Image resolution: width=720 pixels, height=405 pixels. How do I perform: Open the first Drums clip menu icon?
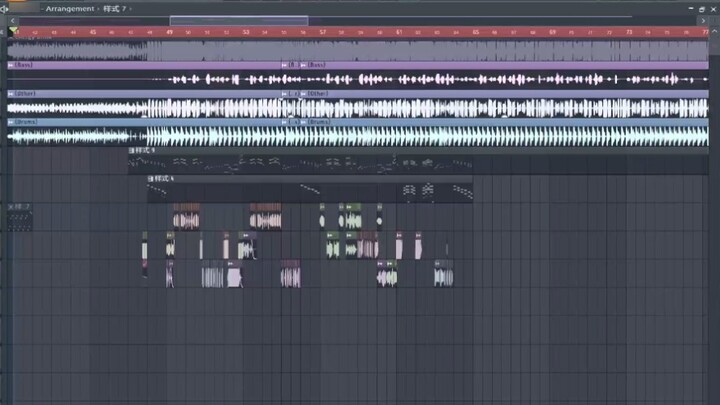(11, 122)
